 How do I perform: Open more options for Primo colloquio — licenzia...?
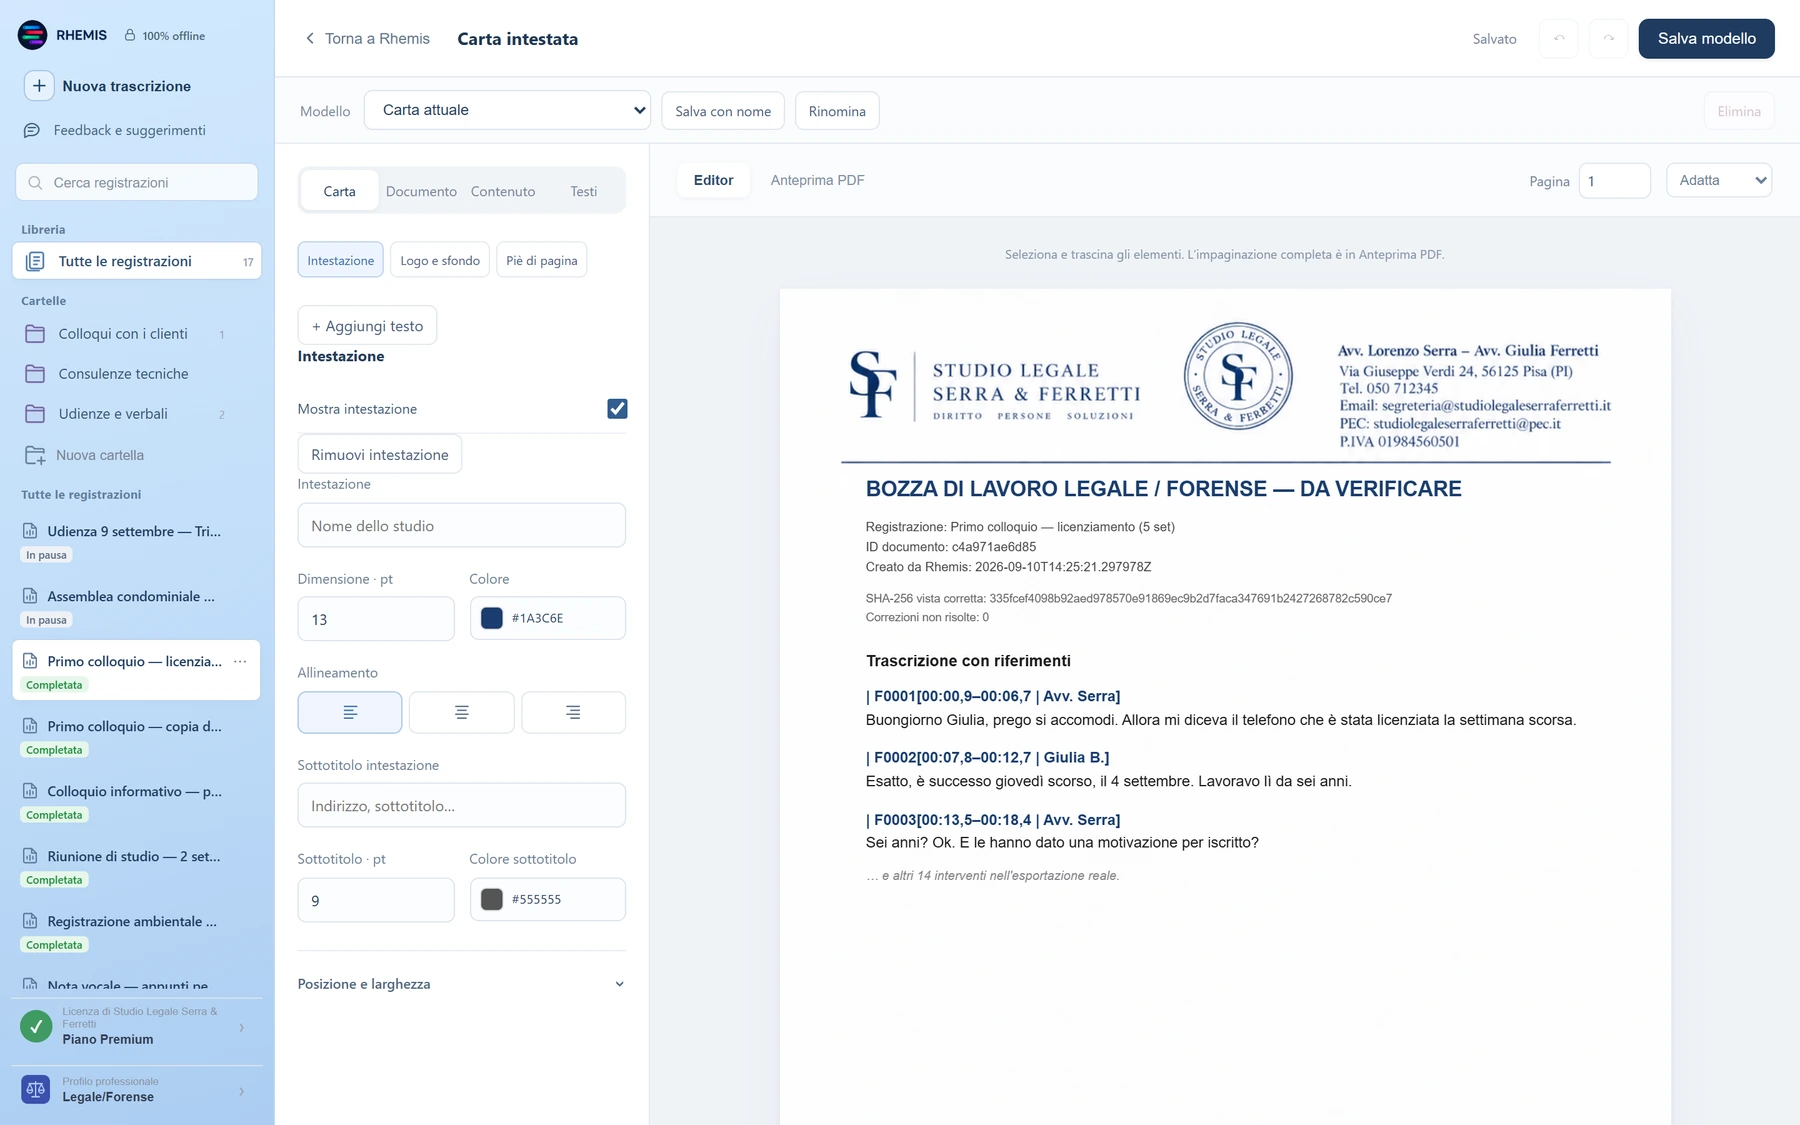click(x=240, y=661)
